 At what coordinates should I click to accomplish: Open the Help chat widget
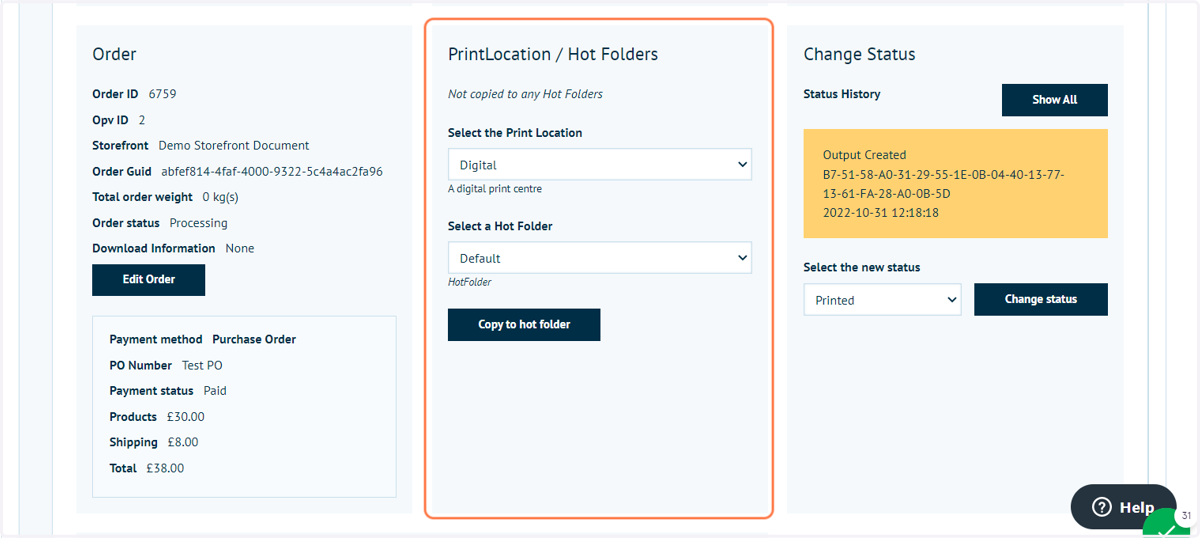pyautogui.click(x=1123, y=507)
